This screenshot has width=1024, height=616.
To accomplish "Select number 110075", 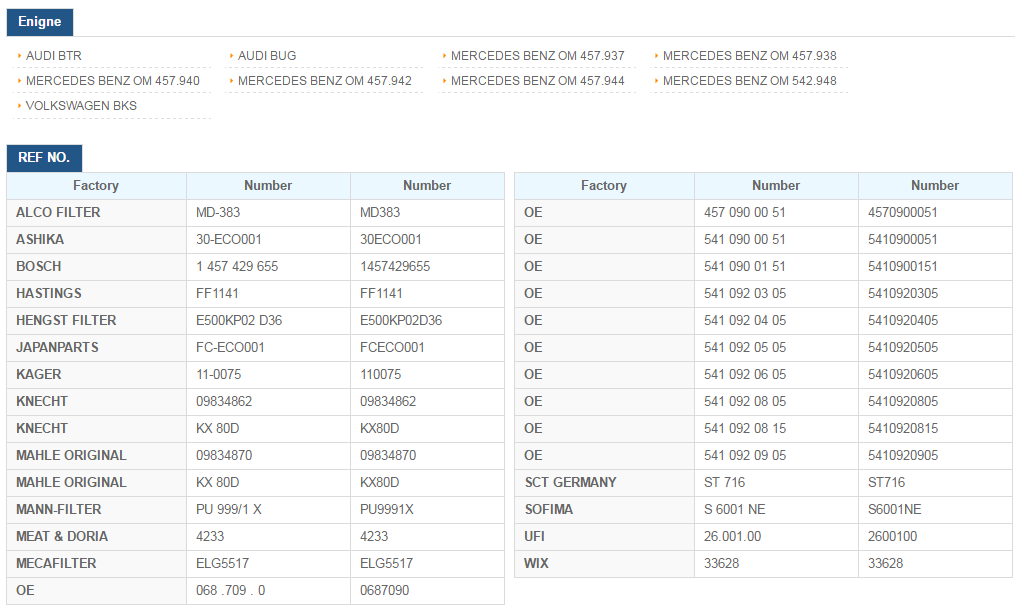I will [380, 375].
